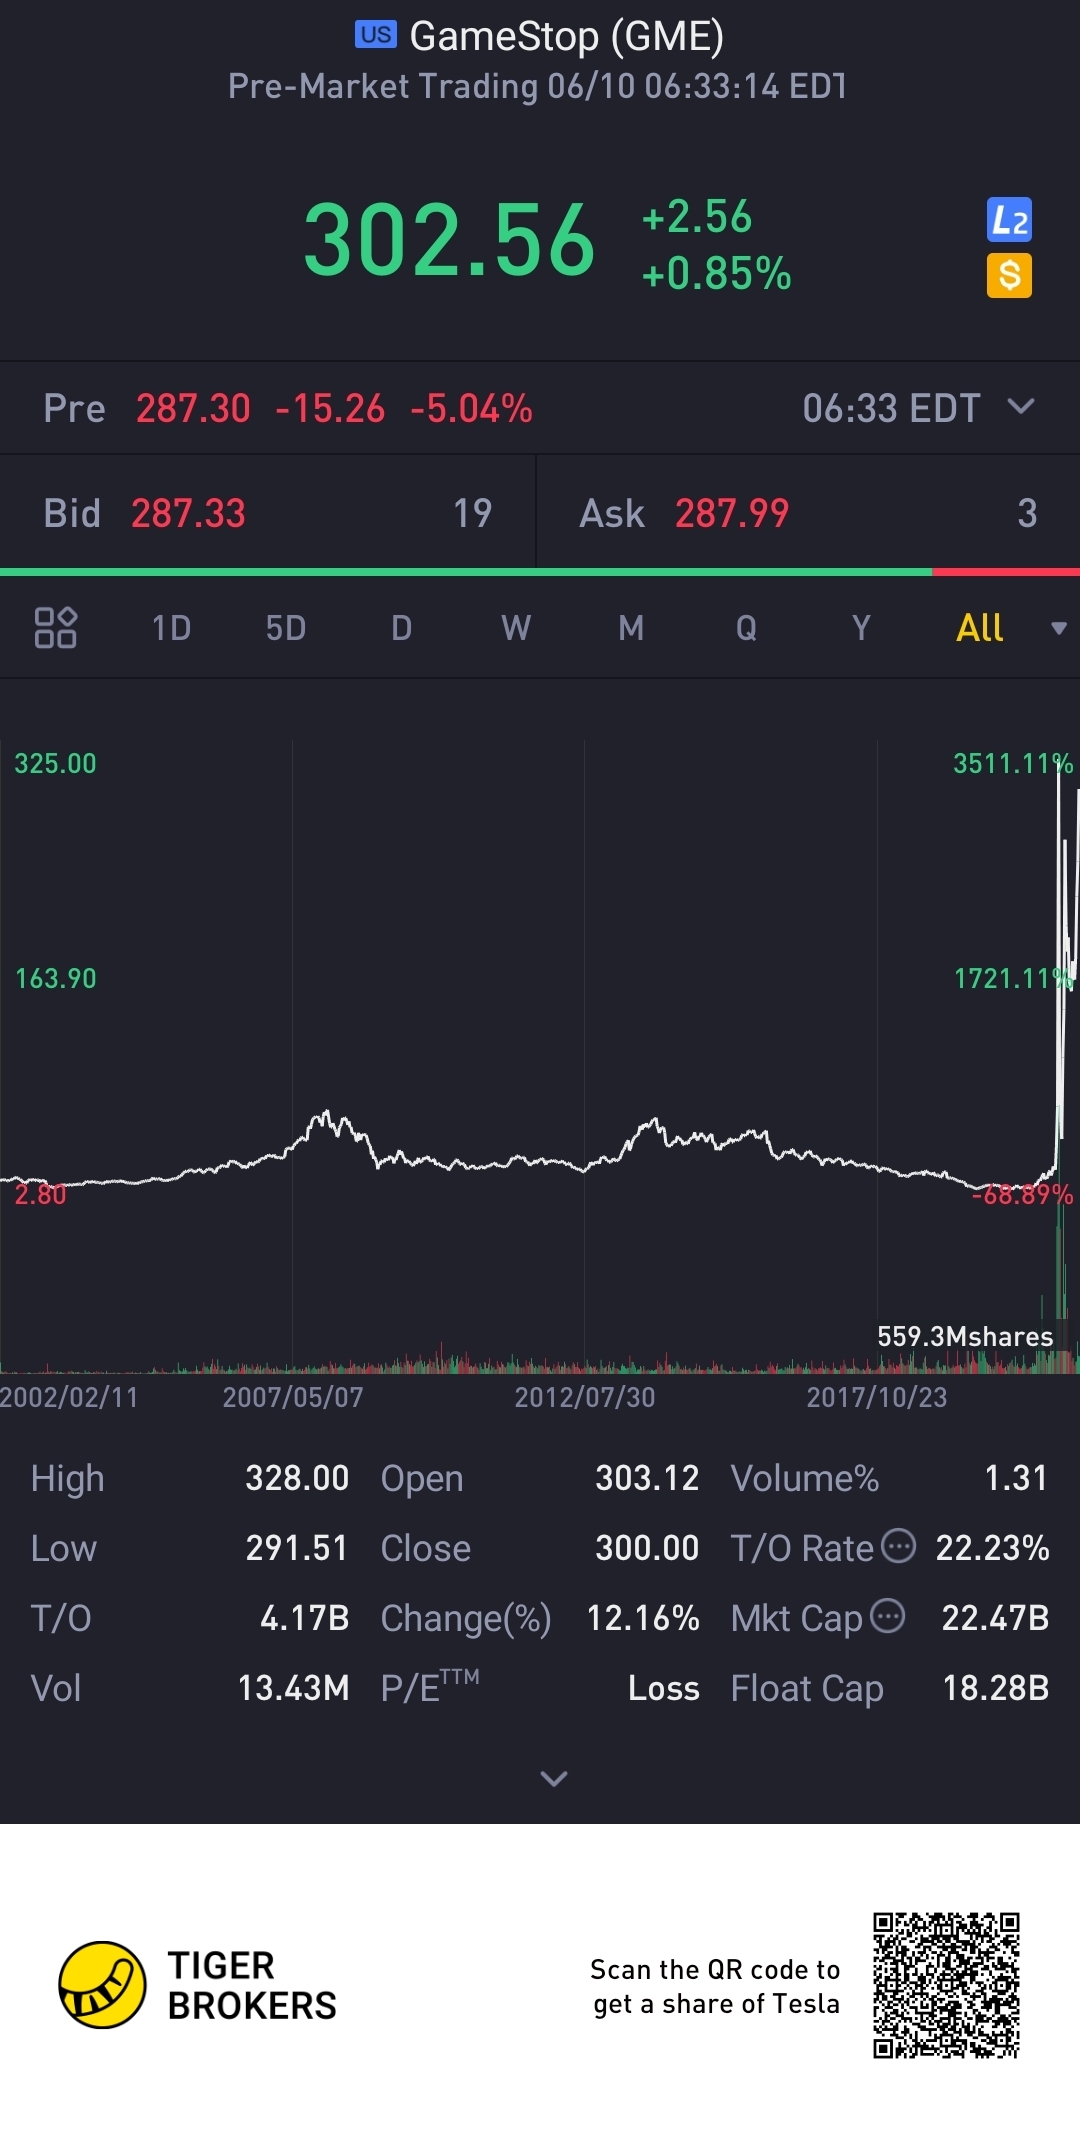Tap the -68.89% axis label
Viewport: 1080px width, 2147px height.
click(1022, 1194)
